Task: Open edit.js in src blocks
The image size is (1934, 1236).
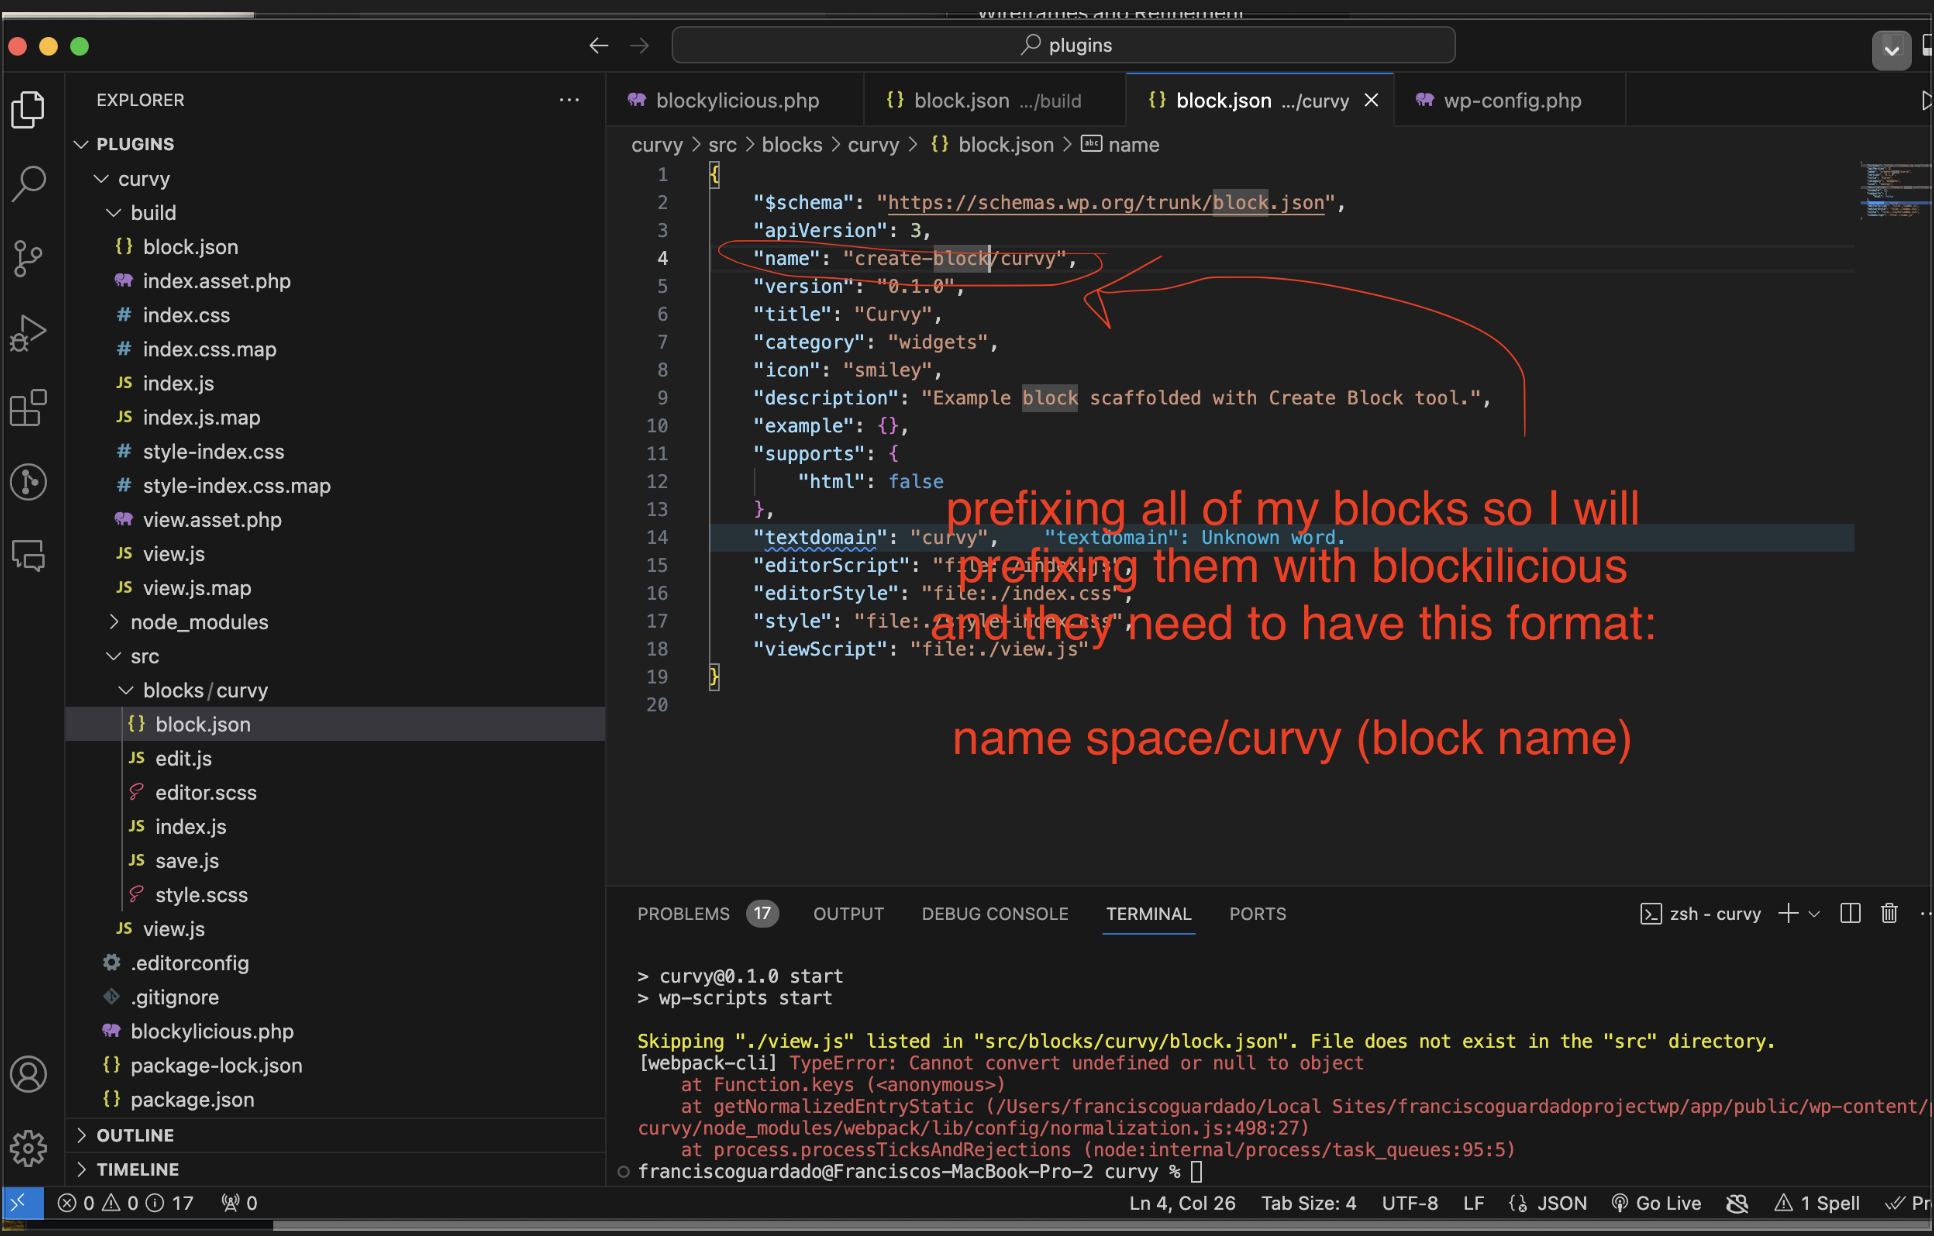Action: (183, 758)
